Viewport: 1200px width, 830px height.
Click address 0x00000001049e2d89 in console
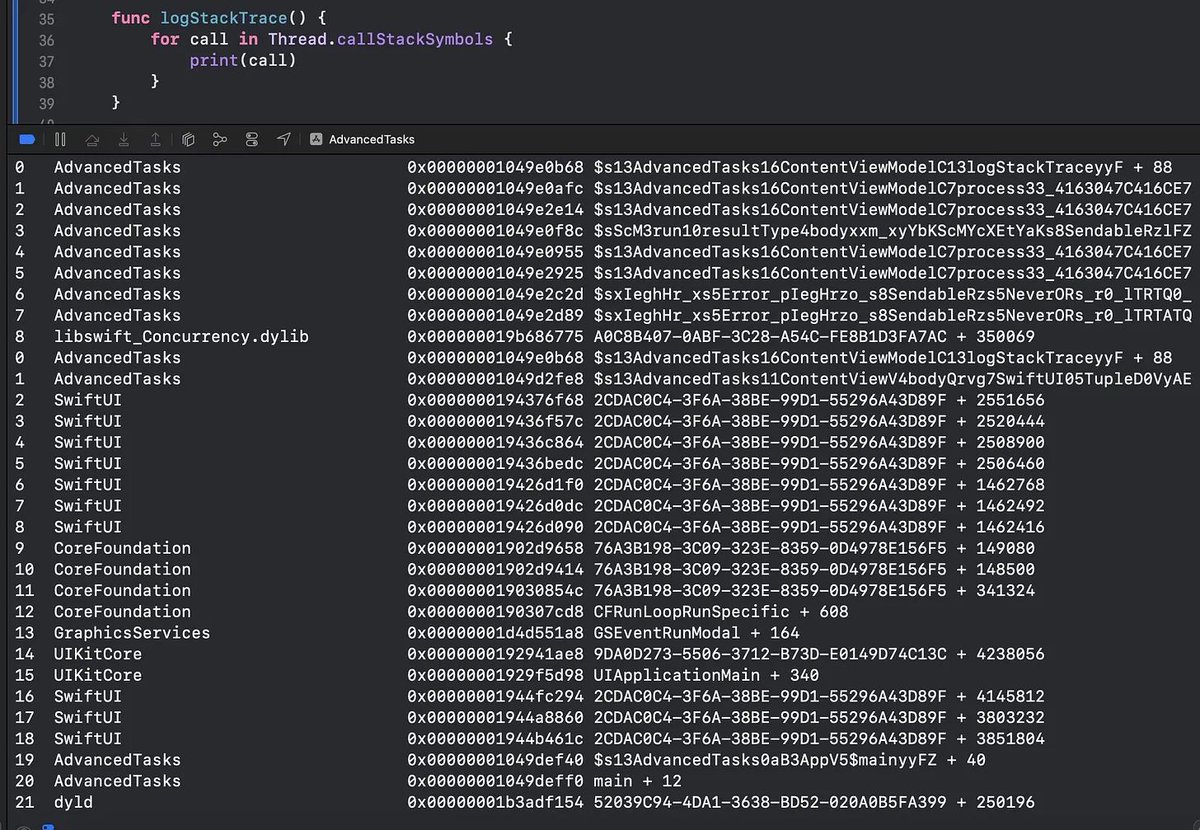coord(496,316)
